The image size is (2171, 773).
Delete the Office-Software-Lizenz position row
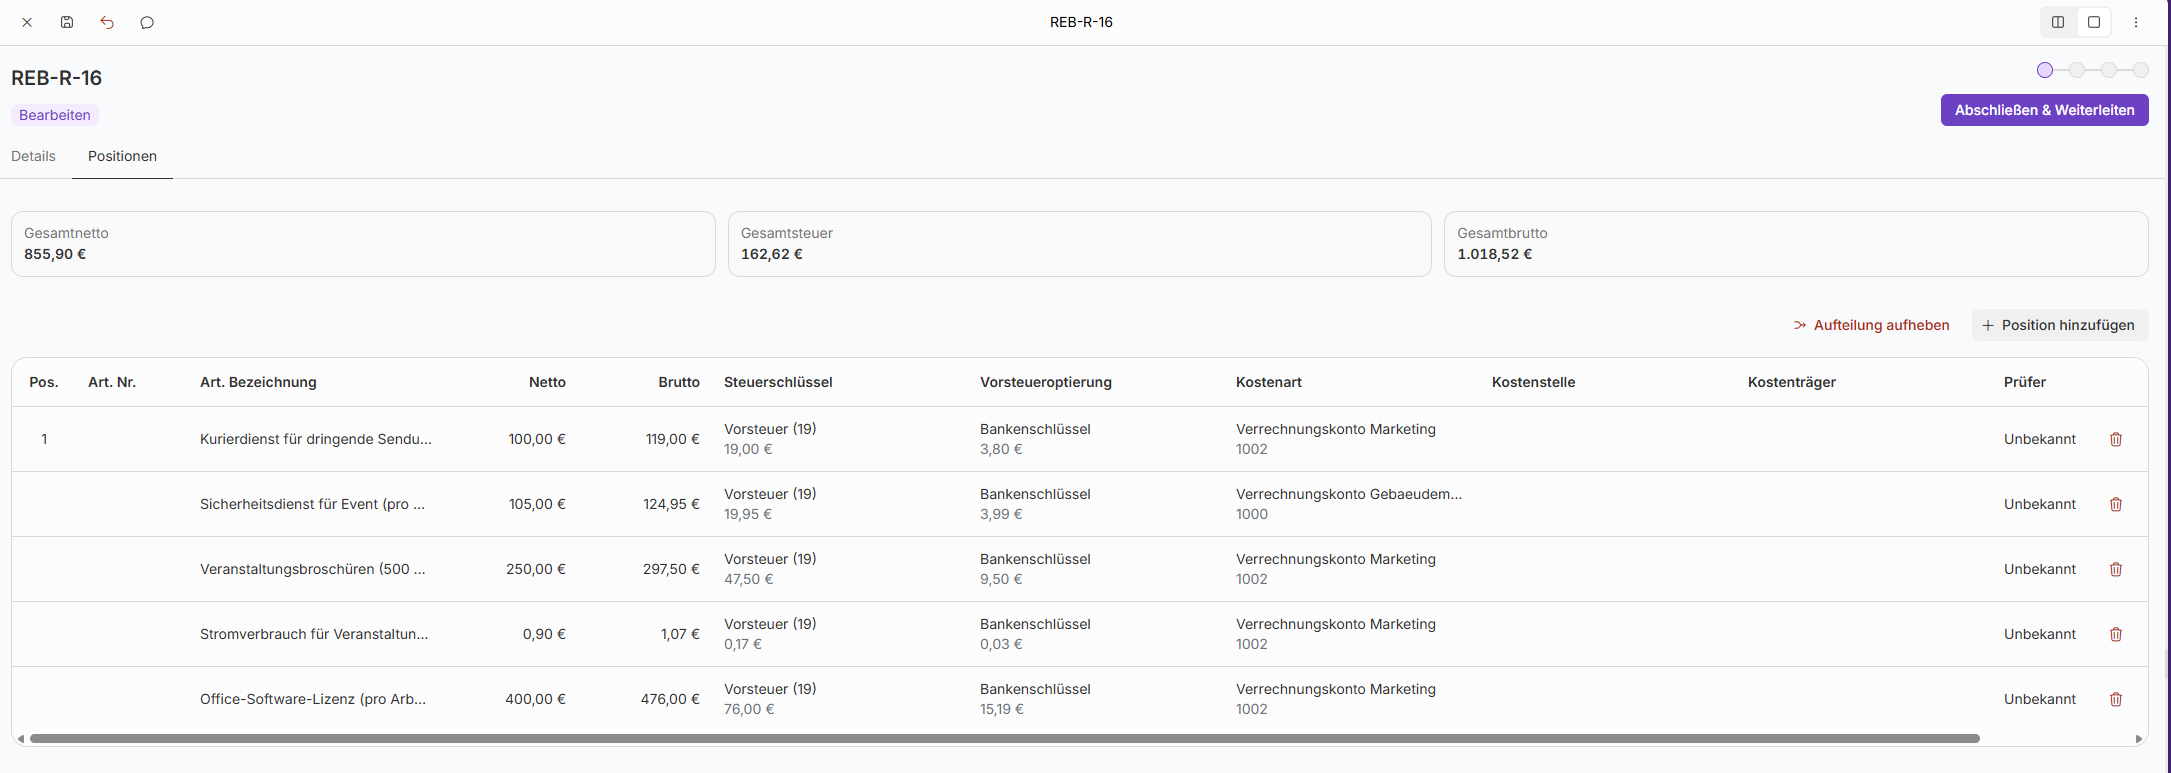click(2116, 699)
